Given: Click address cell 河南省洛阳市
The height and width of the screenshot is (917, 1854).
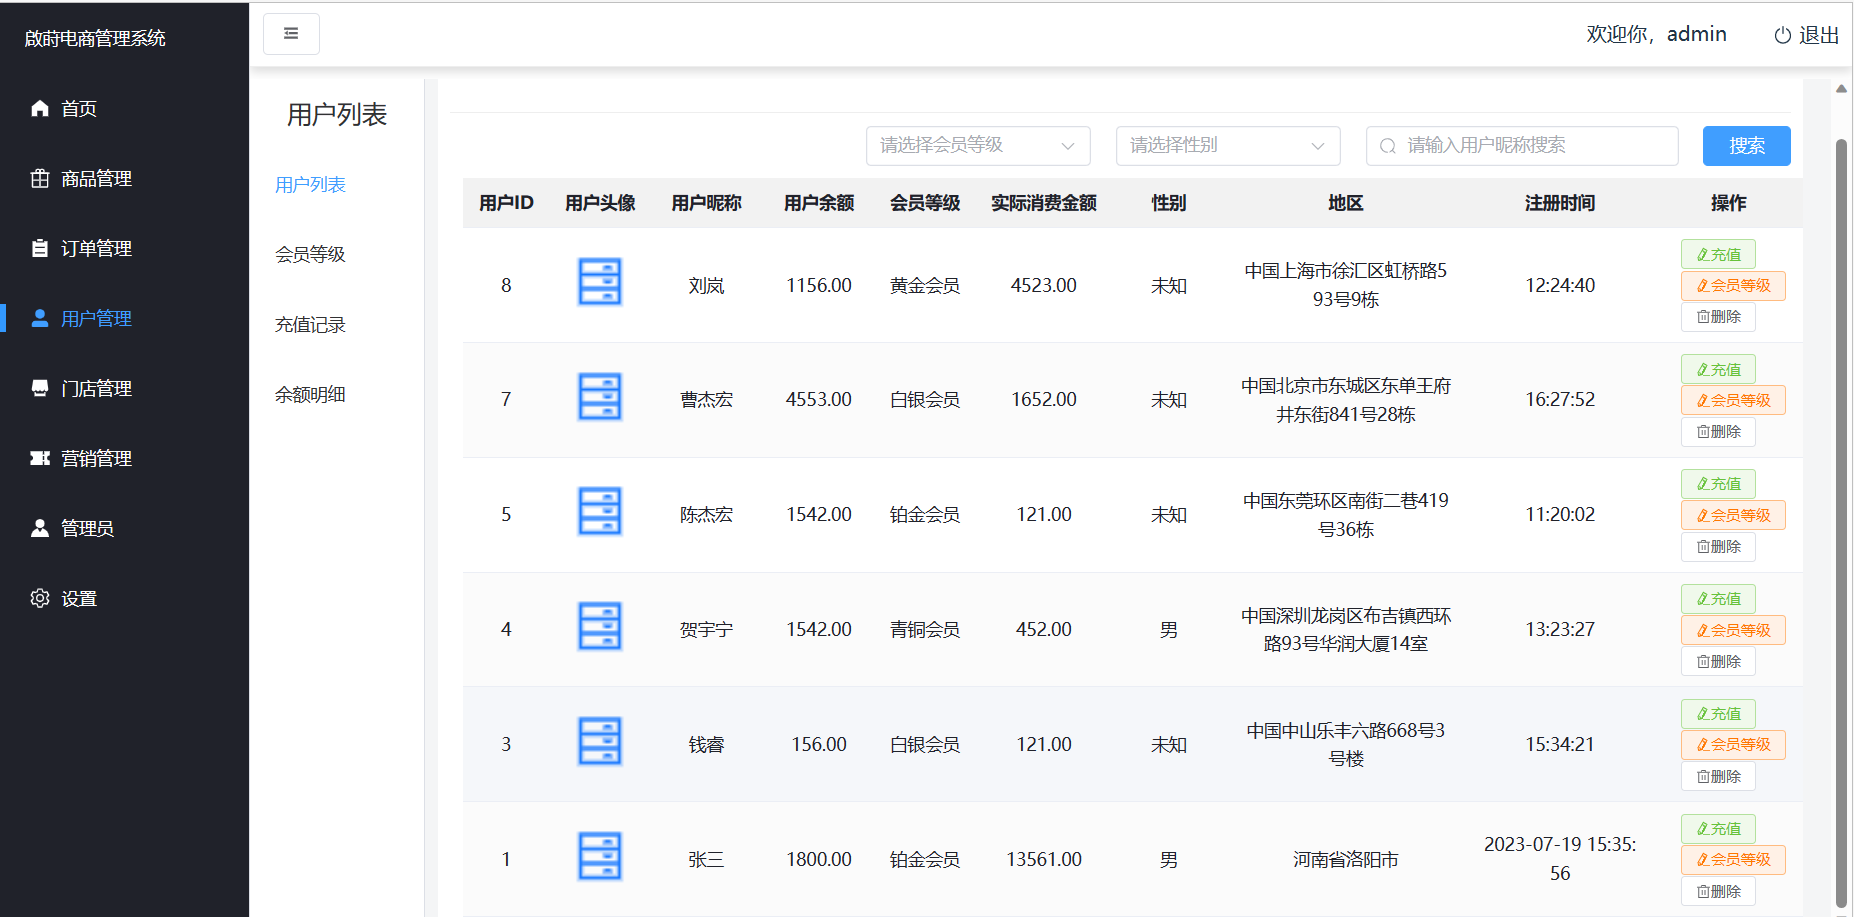Looking at the screenshot, I should pos(1345,860).
